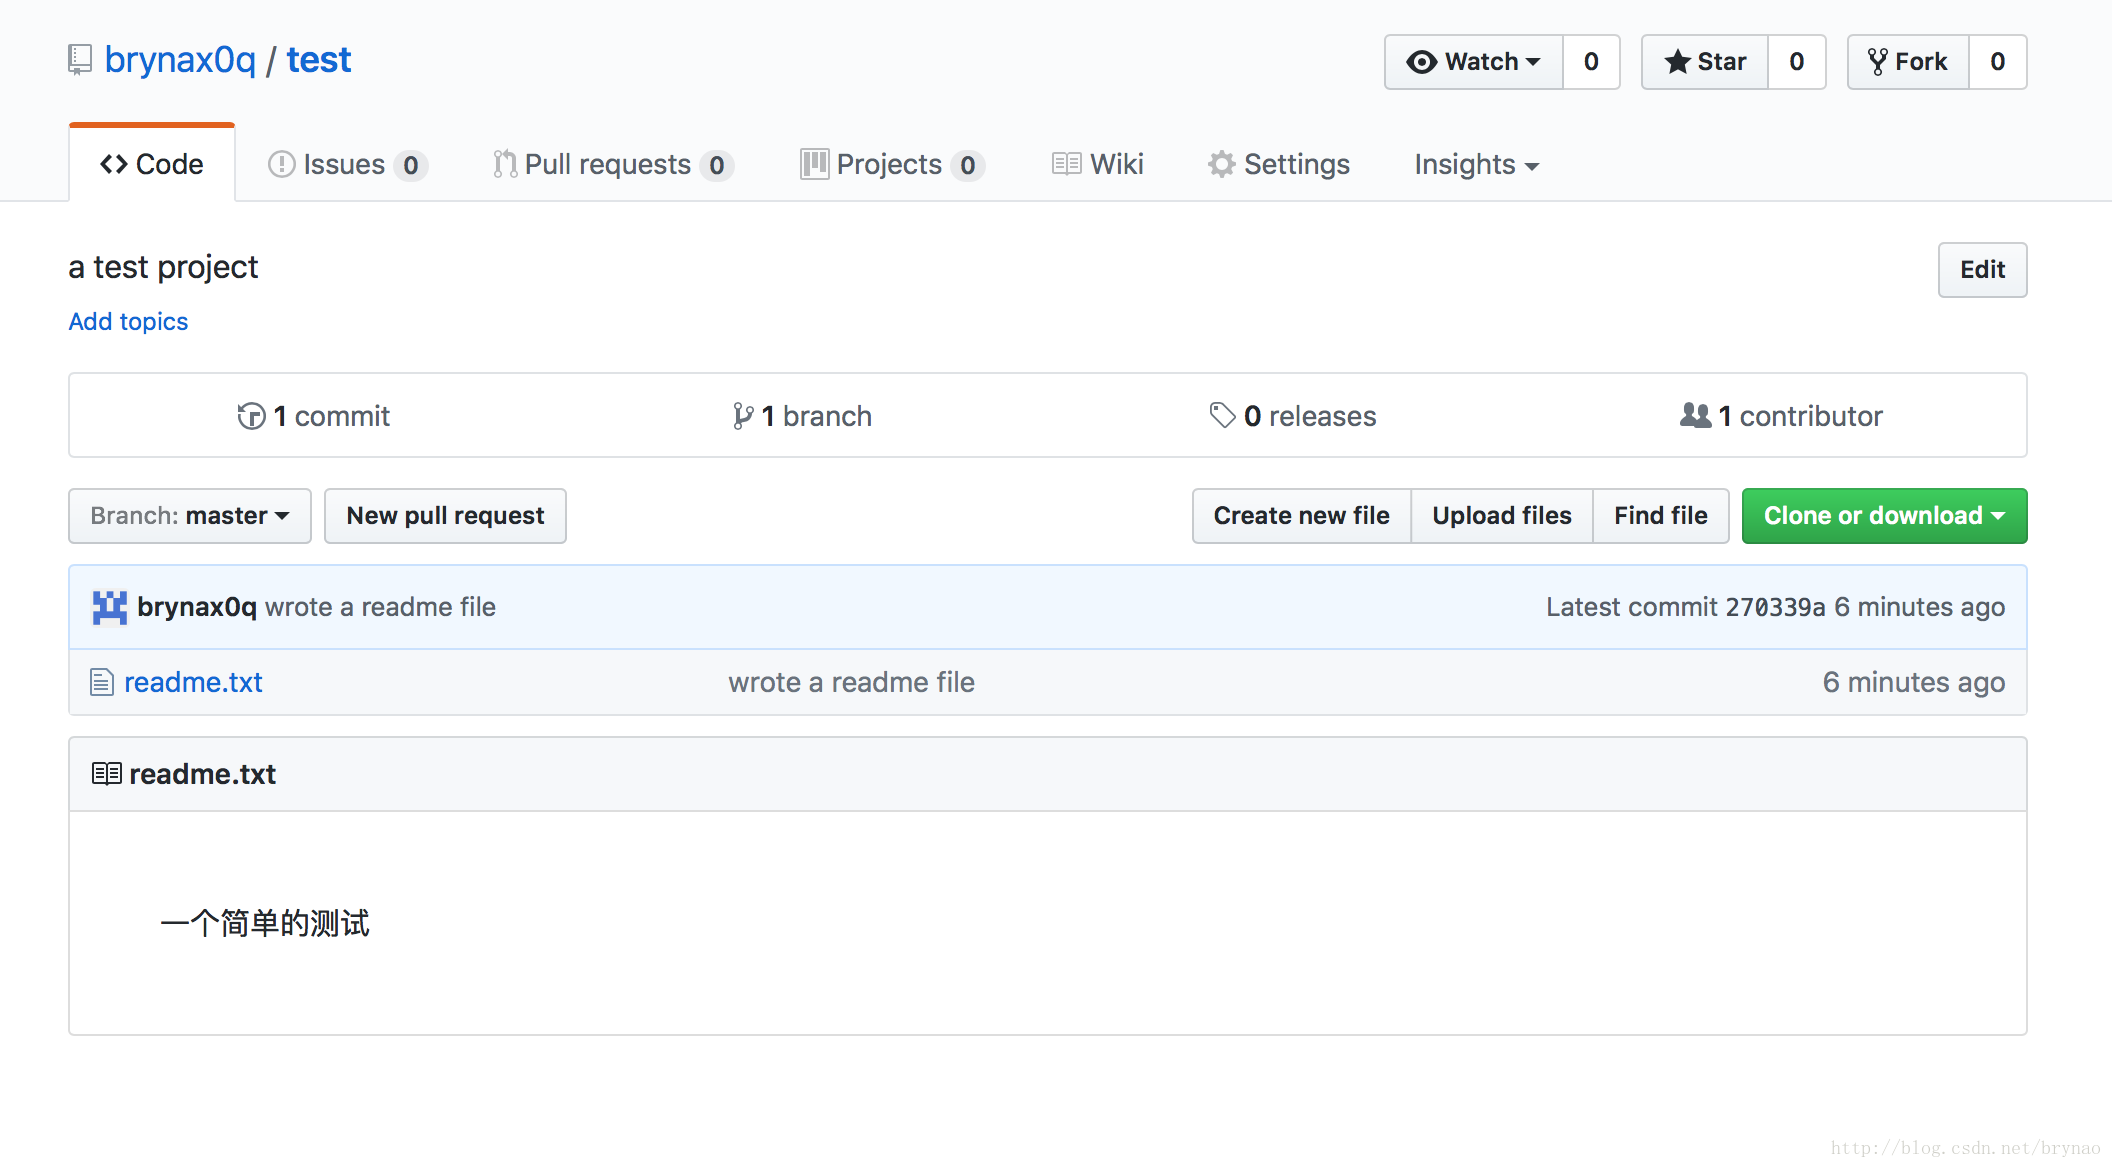Open the test repository name link
This screenshot has width=2112, height=1168.
pos(319,60)
